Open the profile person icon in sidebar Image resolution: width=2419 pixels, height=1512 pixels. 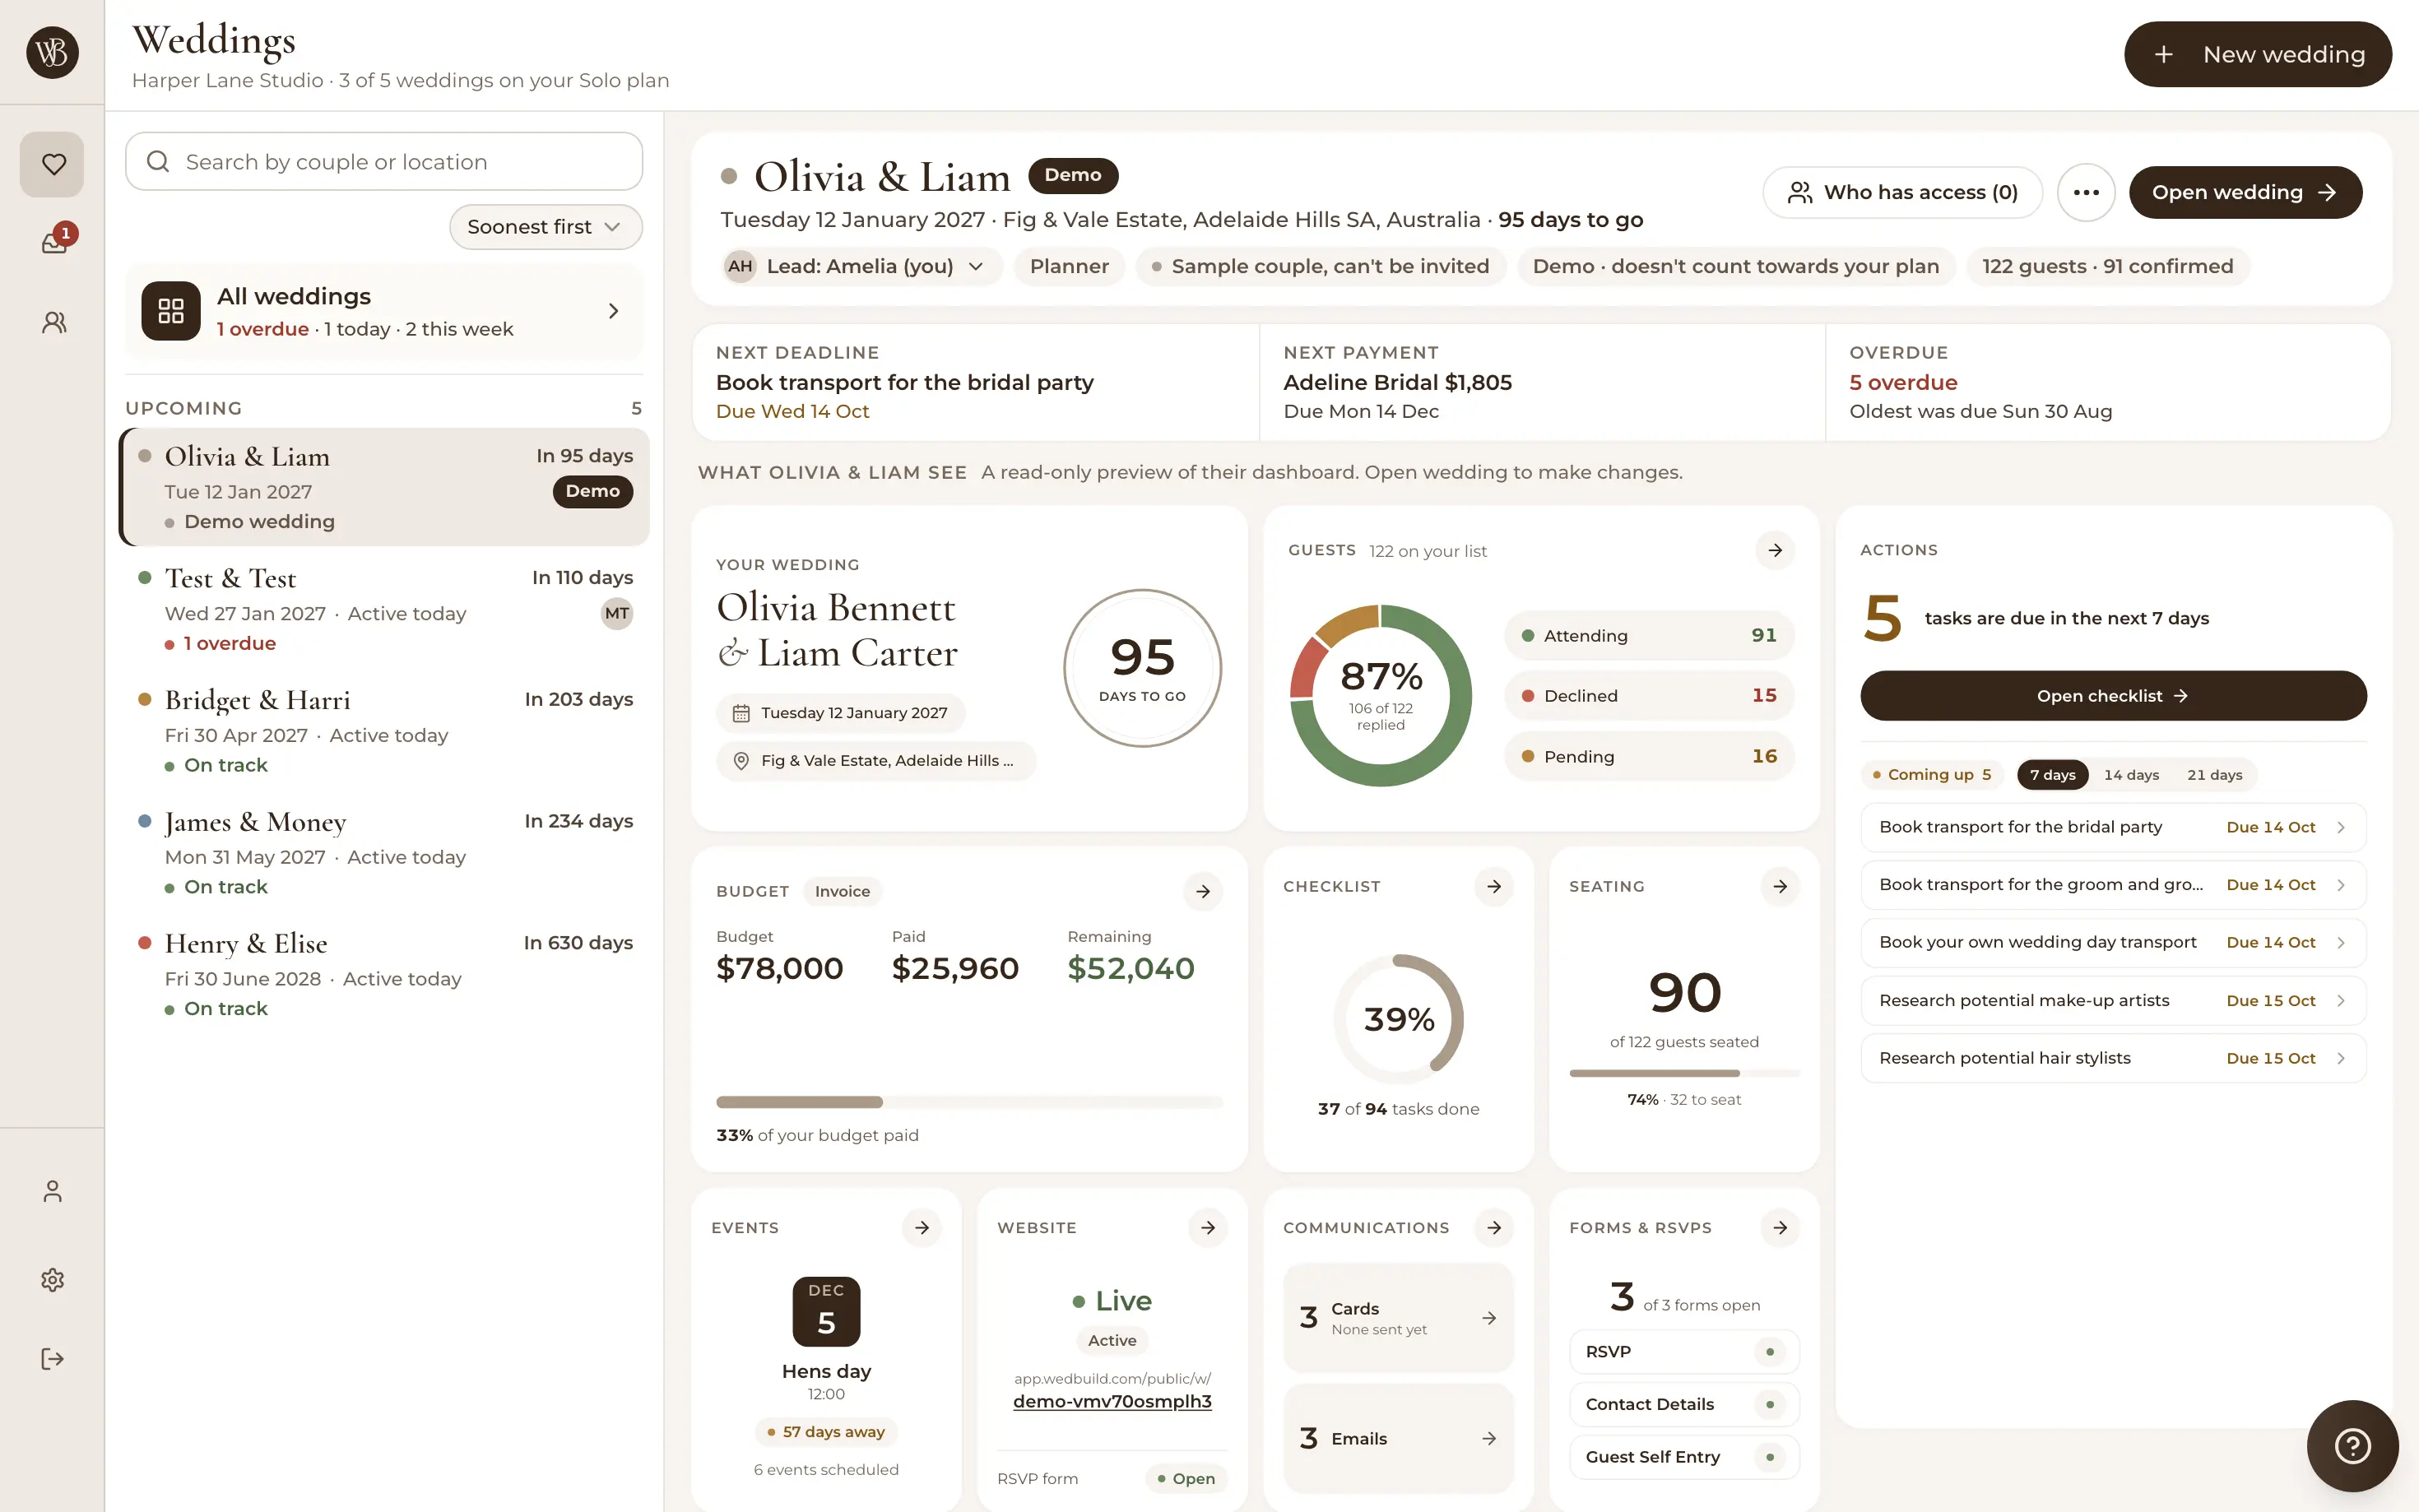[53, 1191]
